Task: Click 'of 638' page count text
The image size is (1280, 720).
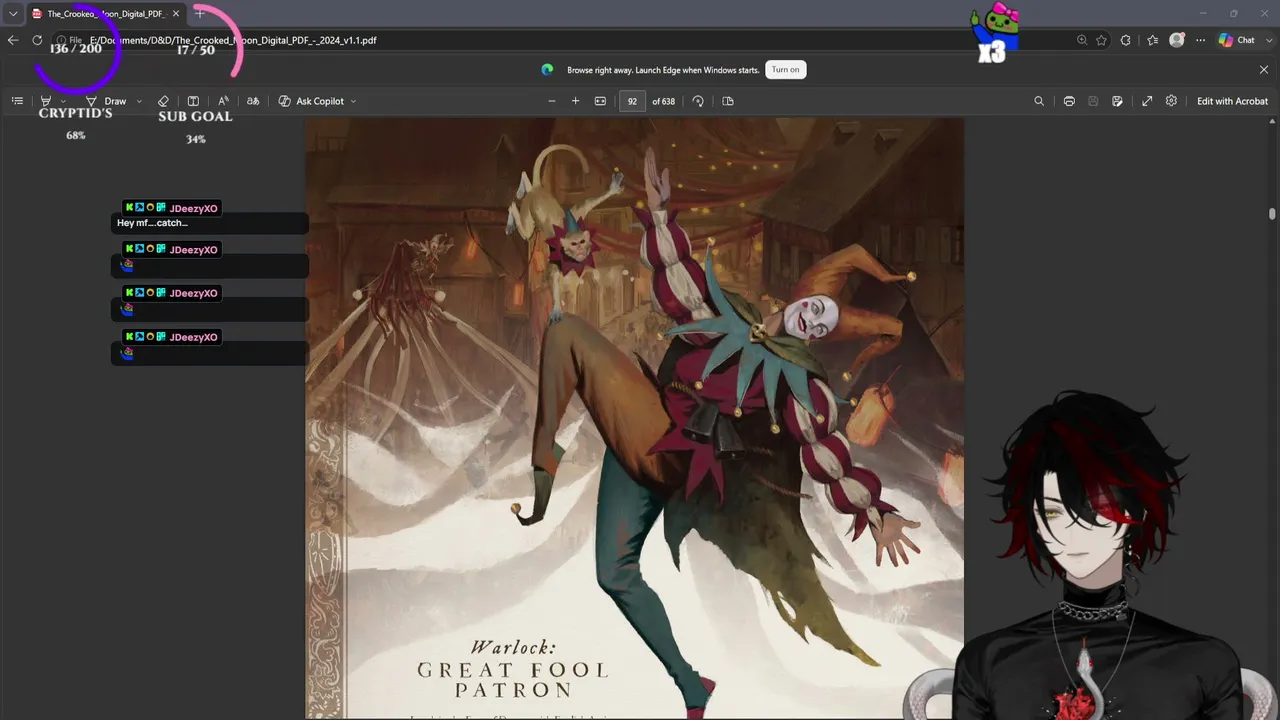Action: (663, 101)
